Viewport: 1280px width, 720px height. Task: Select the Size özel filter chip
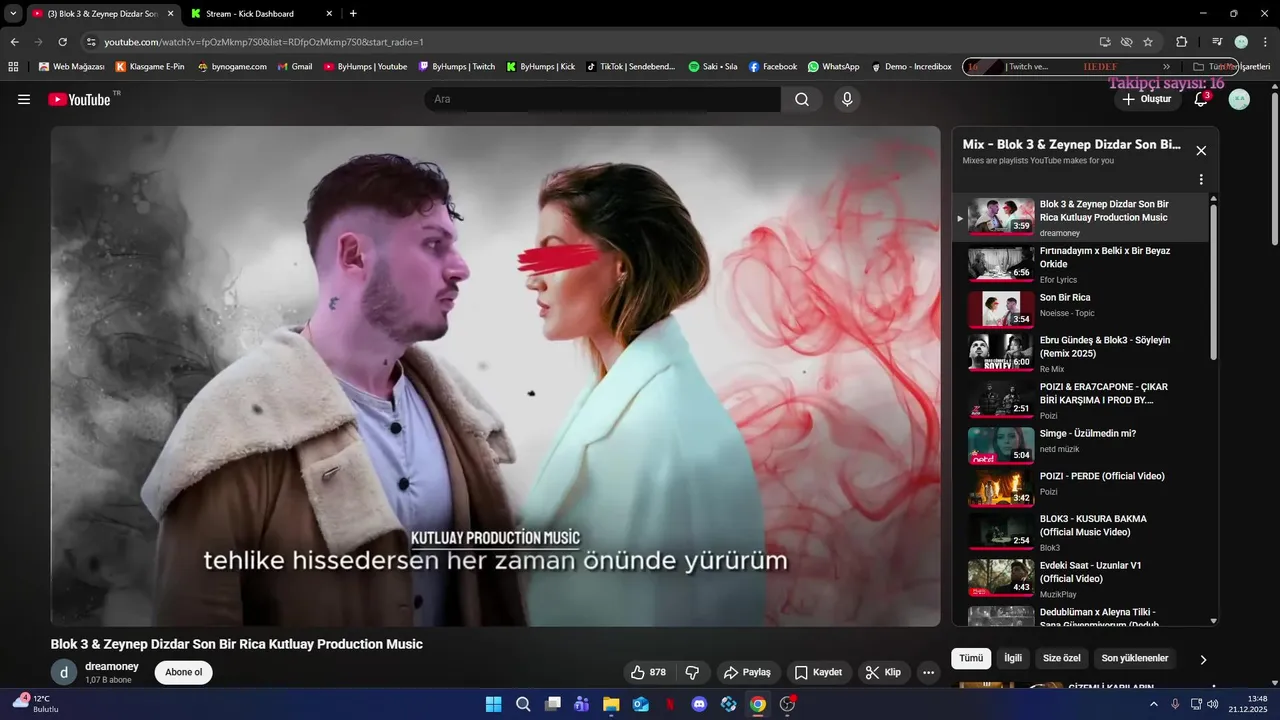coord(1062,658)
